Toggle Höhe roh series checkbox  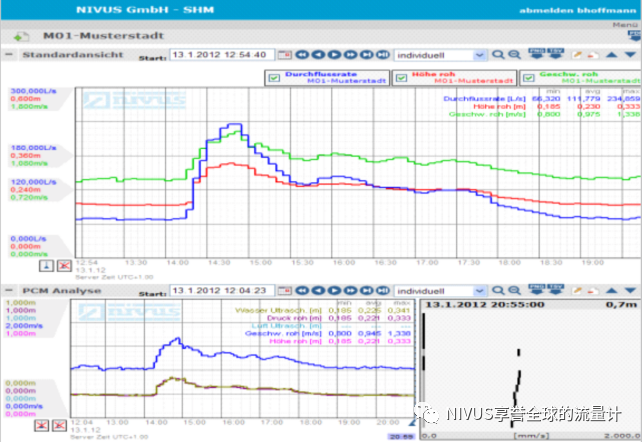pos(401,78)
